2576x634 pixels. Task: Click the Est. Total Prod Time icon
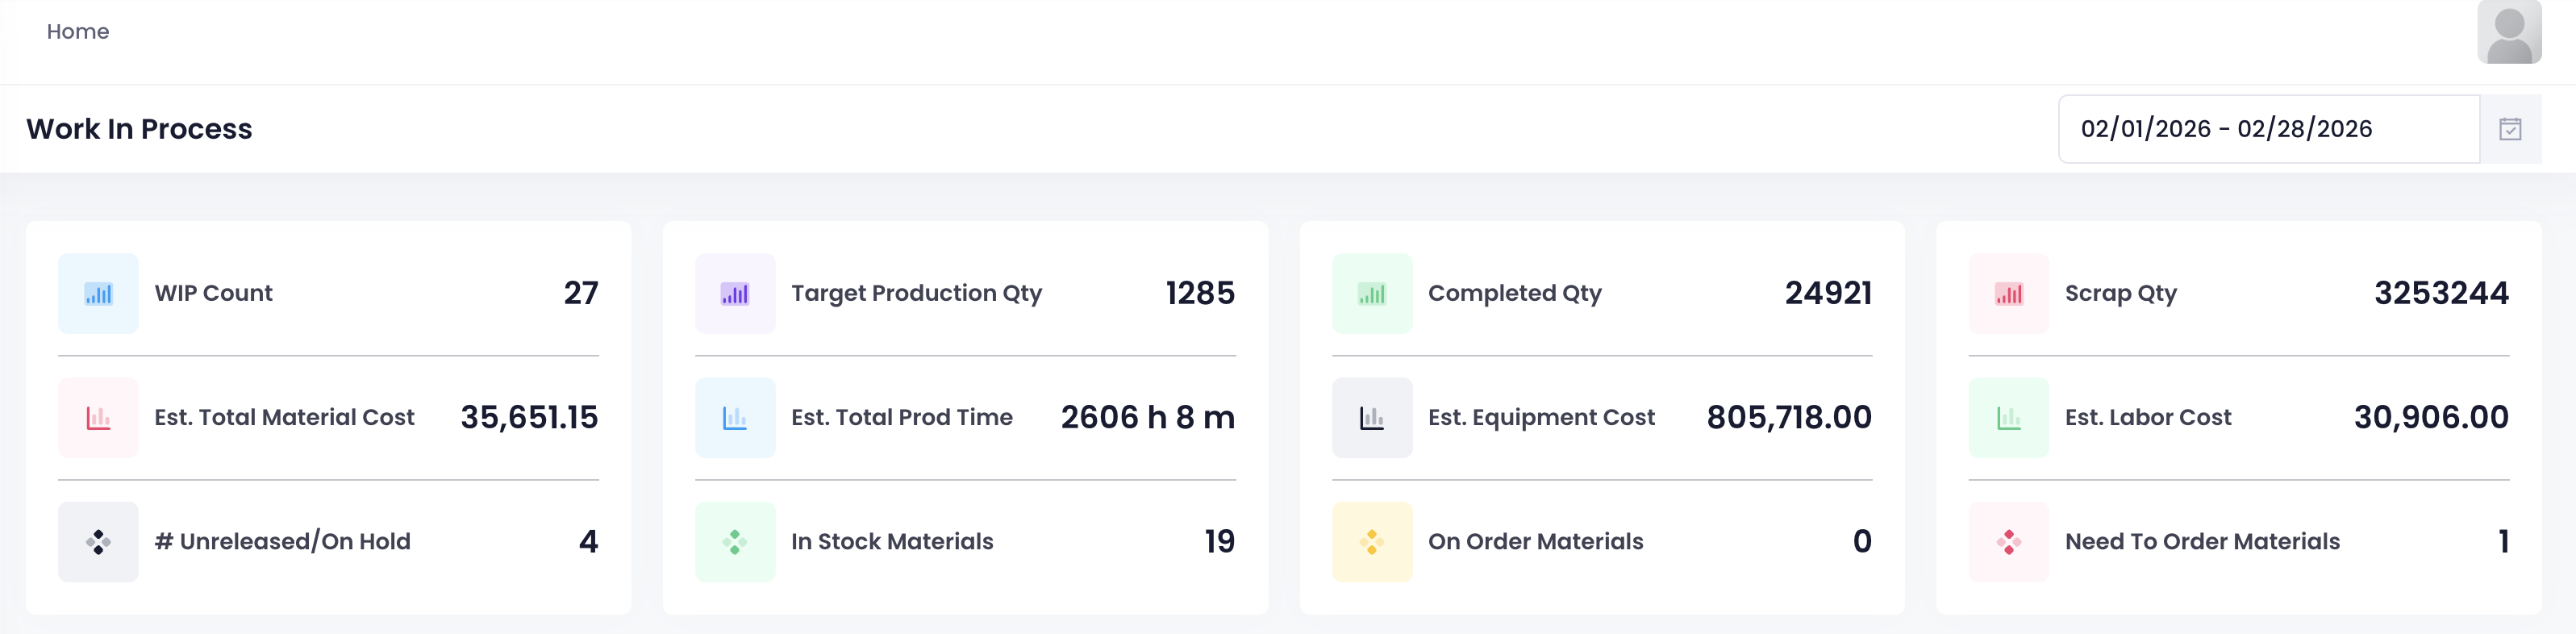(735, 417)
